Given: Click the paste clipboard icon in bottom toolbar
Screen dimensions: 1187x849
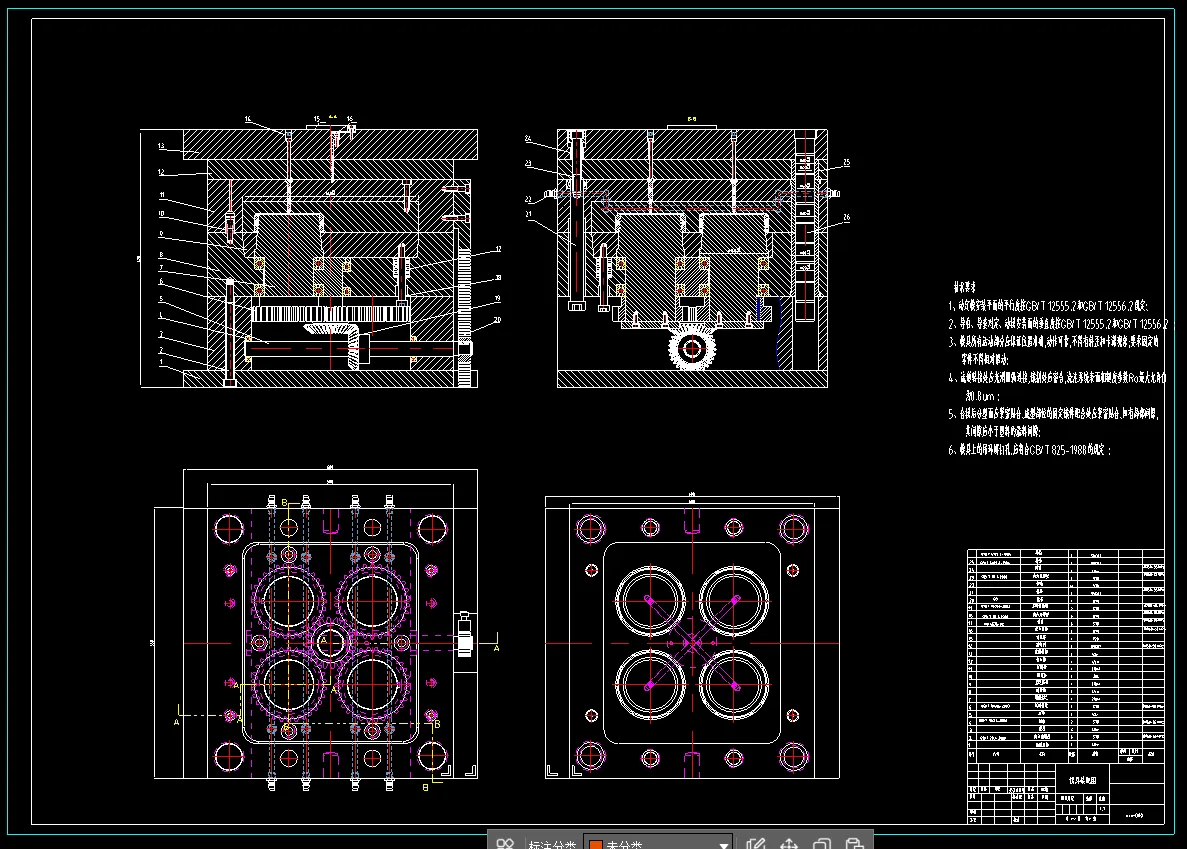Looking at the screenshot, I should 855,844.
